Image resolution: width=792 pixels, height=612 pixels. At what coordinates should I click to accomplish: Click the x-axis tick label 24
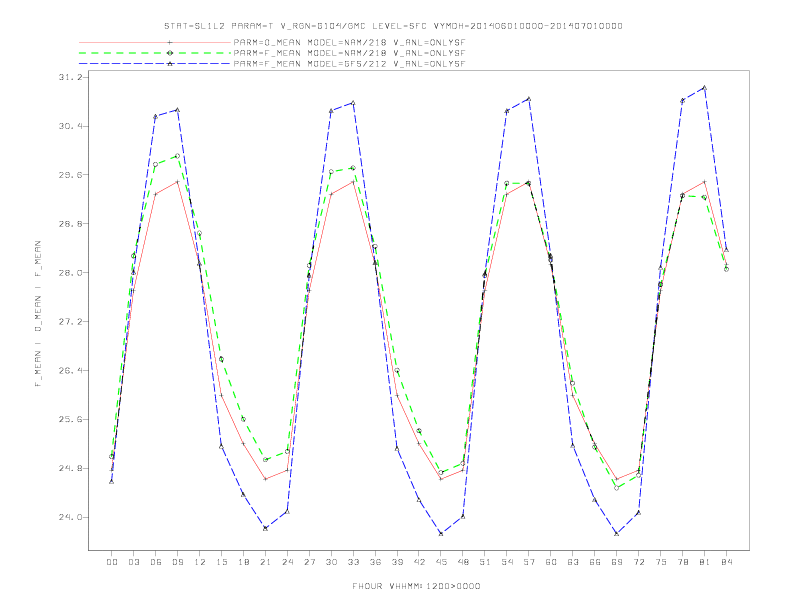click(287, 562)
